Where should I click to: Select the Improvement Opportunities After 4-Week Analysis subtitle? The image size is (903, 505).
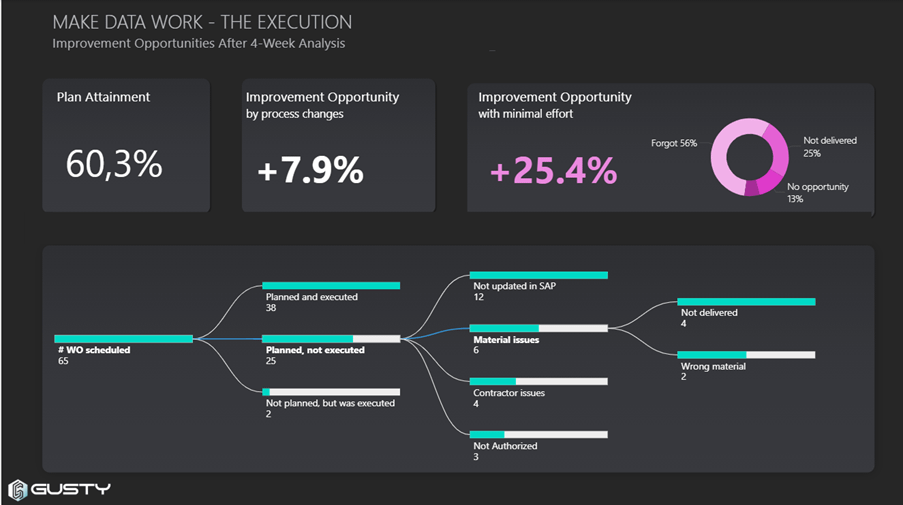pyautogui.click(x=198, y=43)
